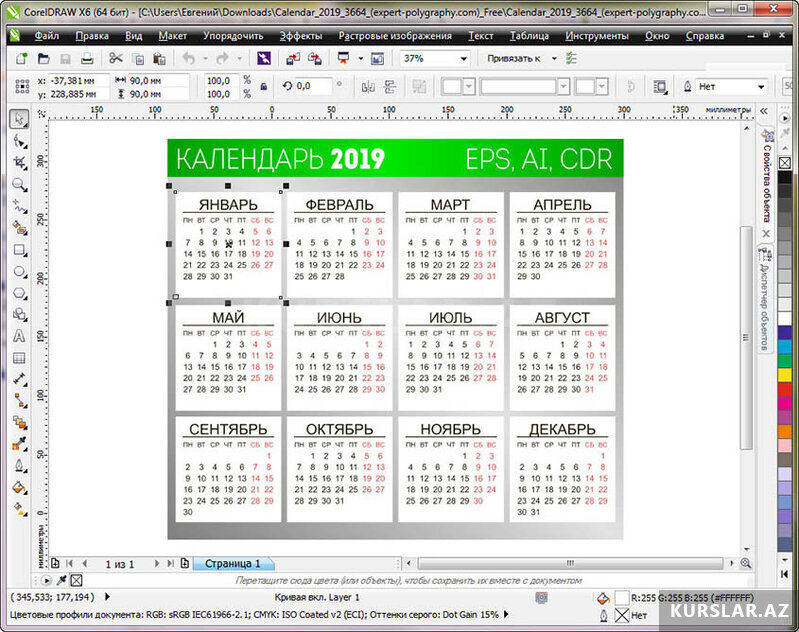Select the Parallel dimension tool

[19, 379]
